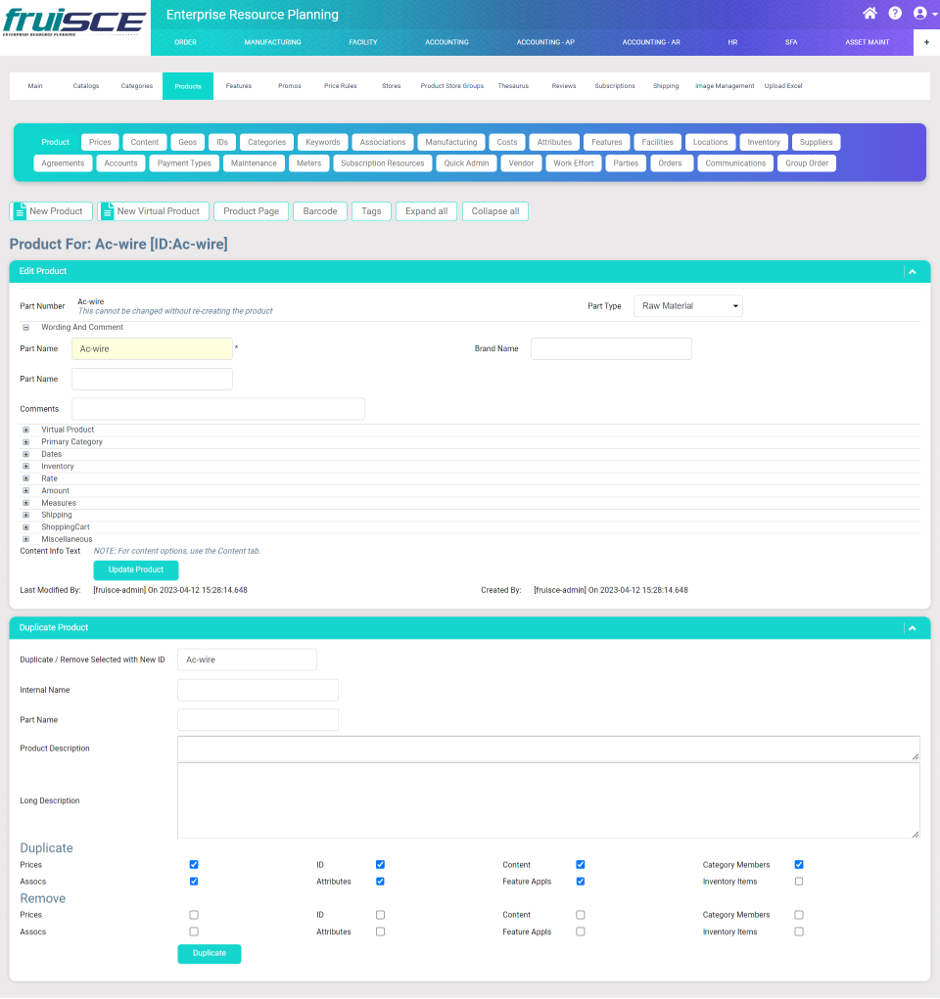
Task: Click the Long Description text area
Action: click(x=549, y=800)
